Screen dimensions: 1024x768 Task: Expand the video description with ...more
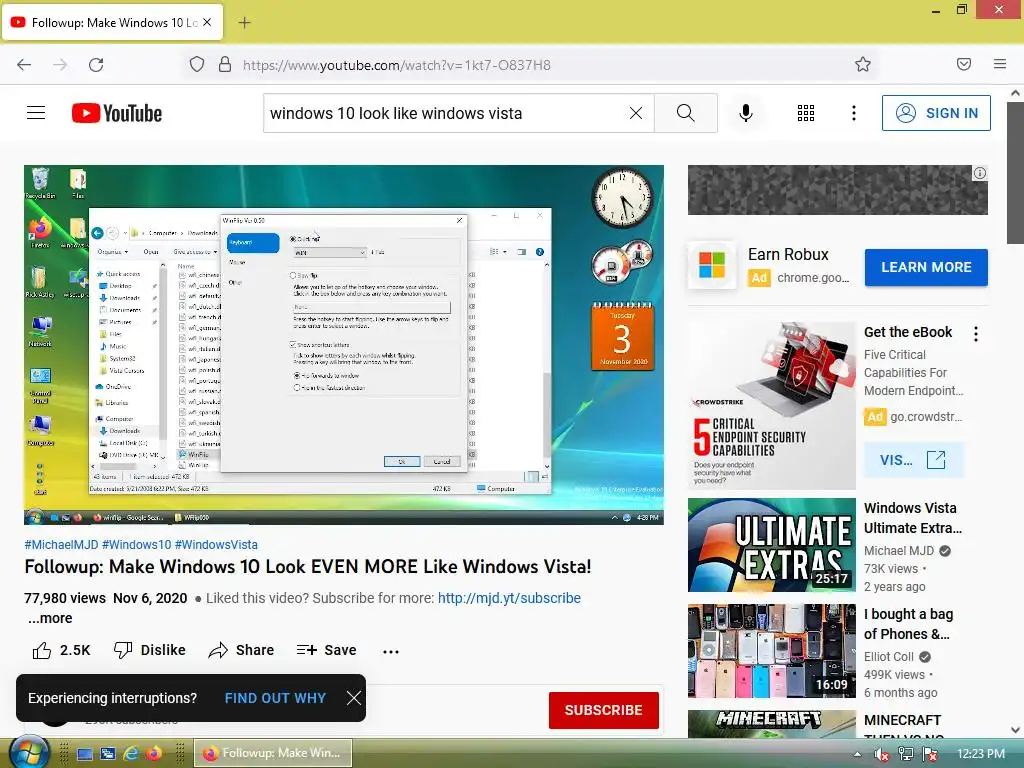[x=50, y=618]
